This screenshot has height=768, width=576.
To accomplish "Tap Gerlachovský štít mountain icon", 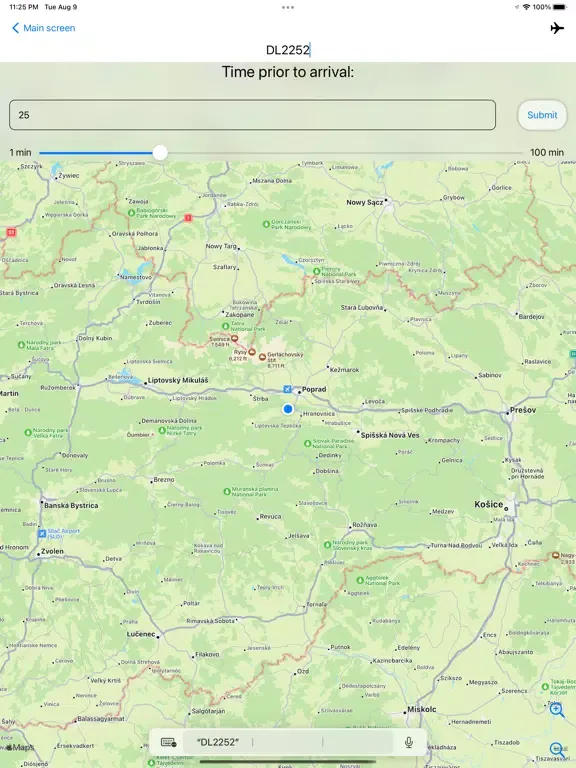I will tap(263, 357).
